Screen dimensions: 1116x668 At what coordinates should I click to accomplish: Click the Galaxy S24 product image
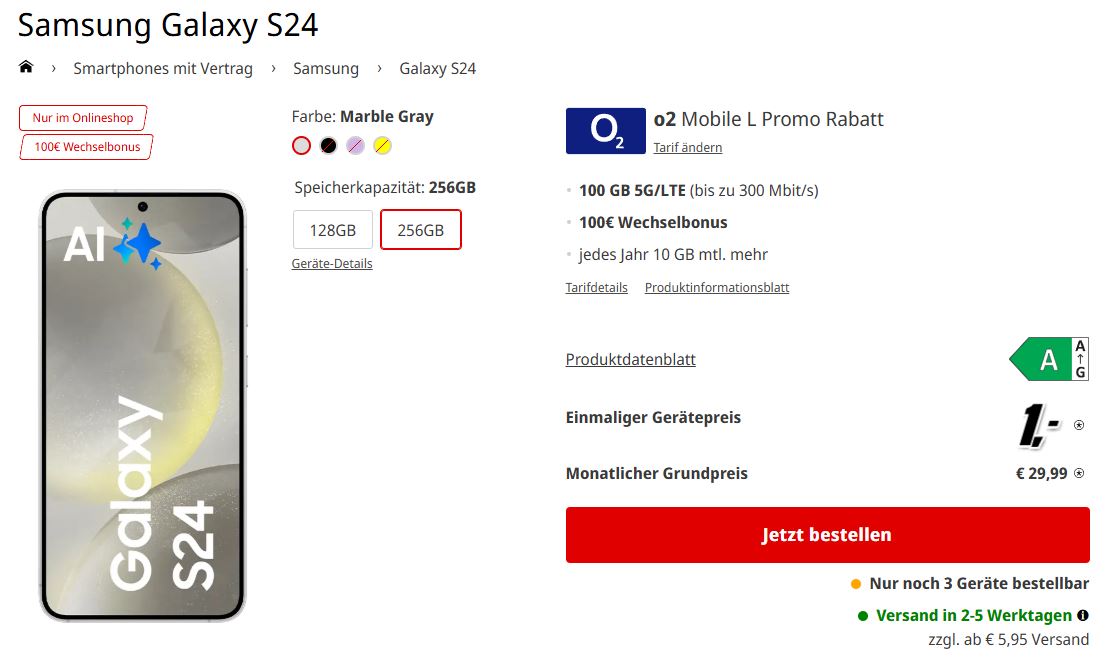coord(142,405)
